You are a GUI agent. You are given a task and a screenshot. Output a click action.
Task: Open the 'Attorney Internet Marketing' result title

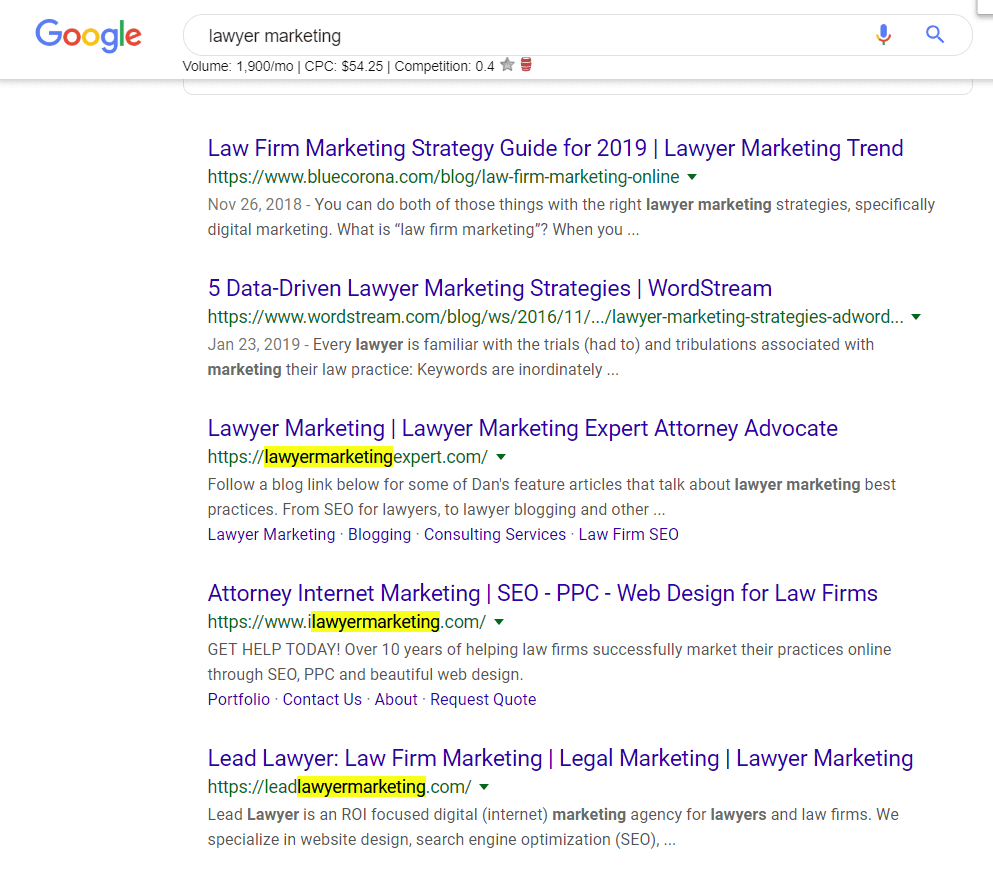coord(542,593)
